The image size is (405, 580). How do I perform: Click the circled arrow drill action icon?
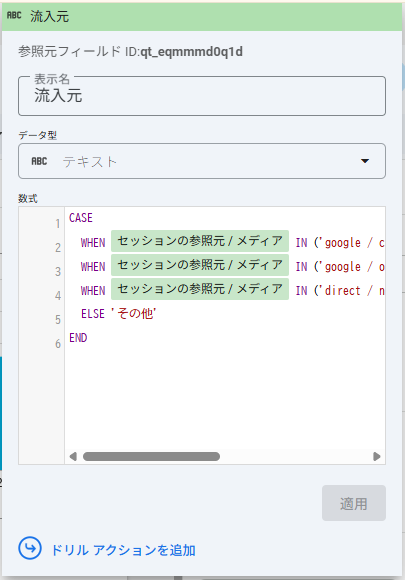tap(30, 548)
